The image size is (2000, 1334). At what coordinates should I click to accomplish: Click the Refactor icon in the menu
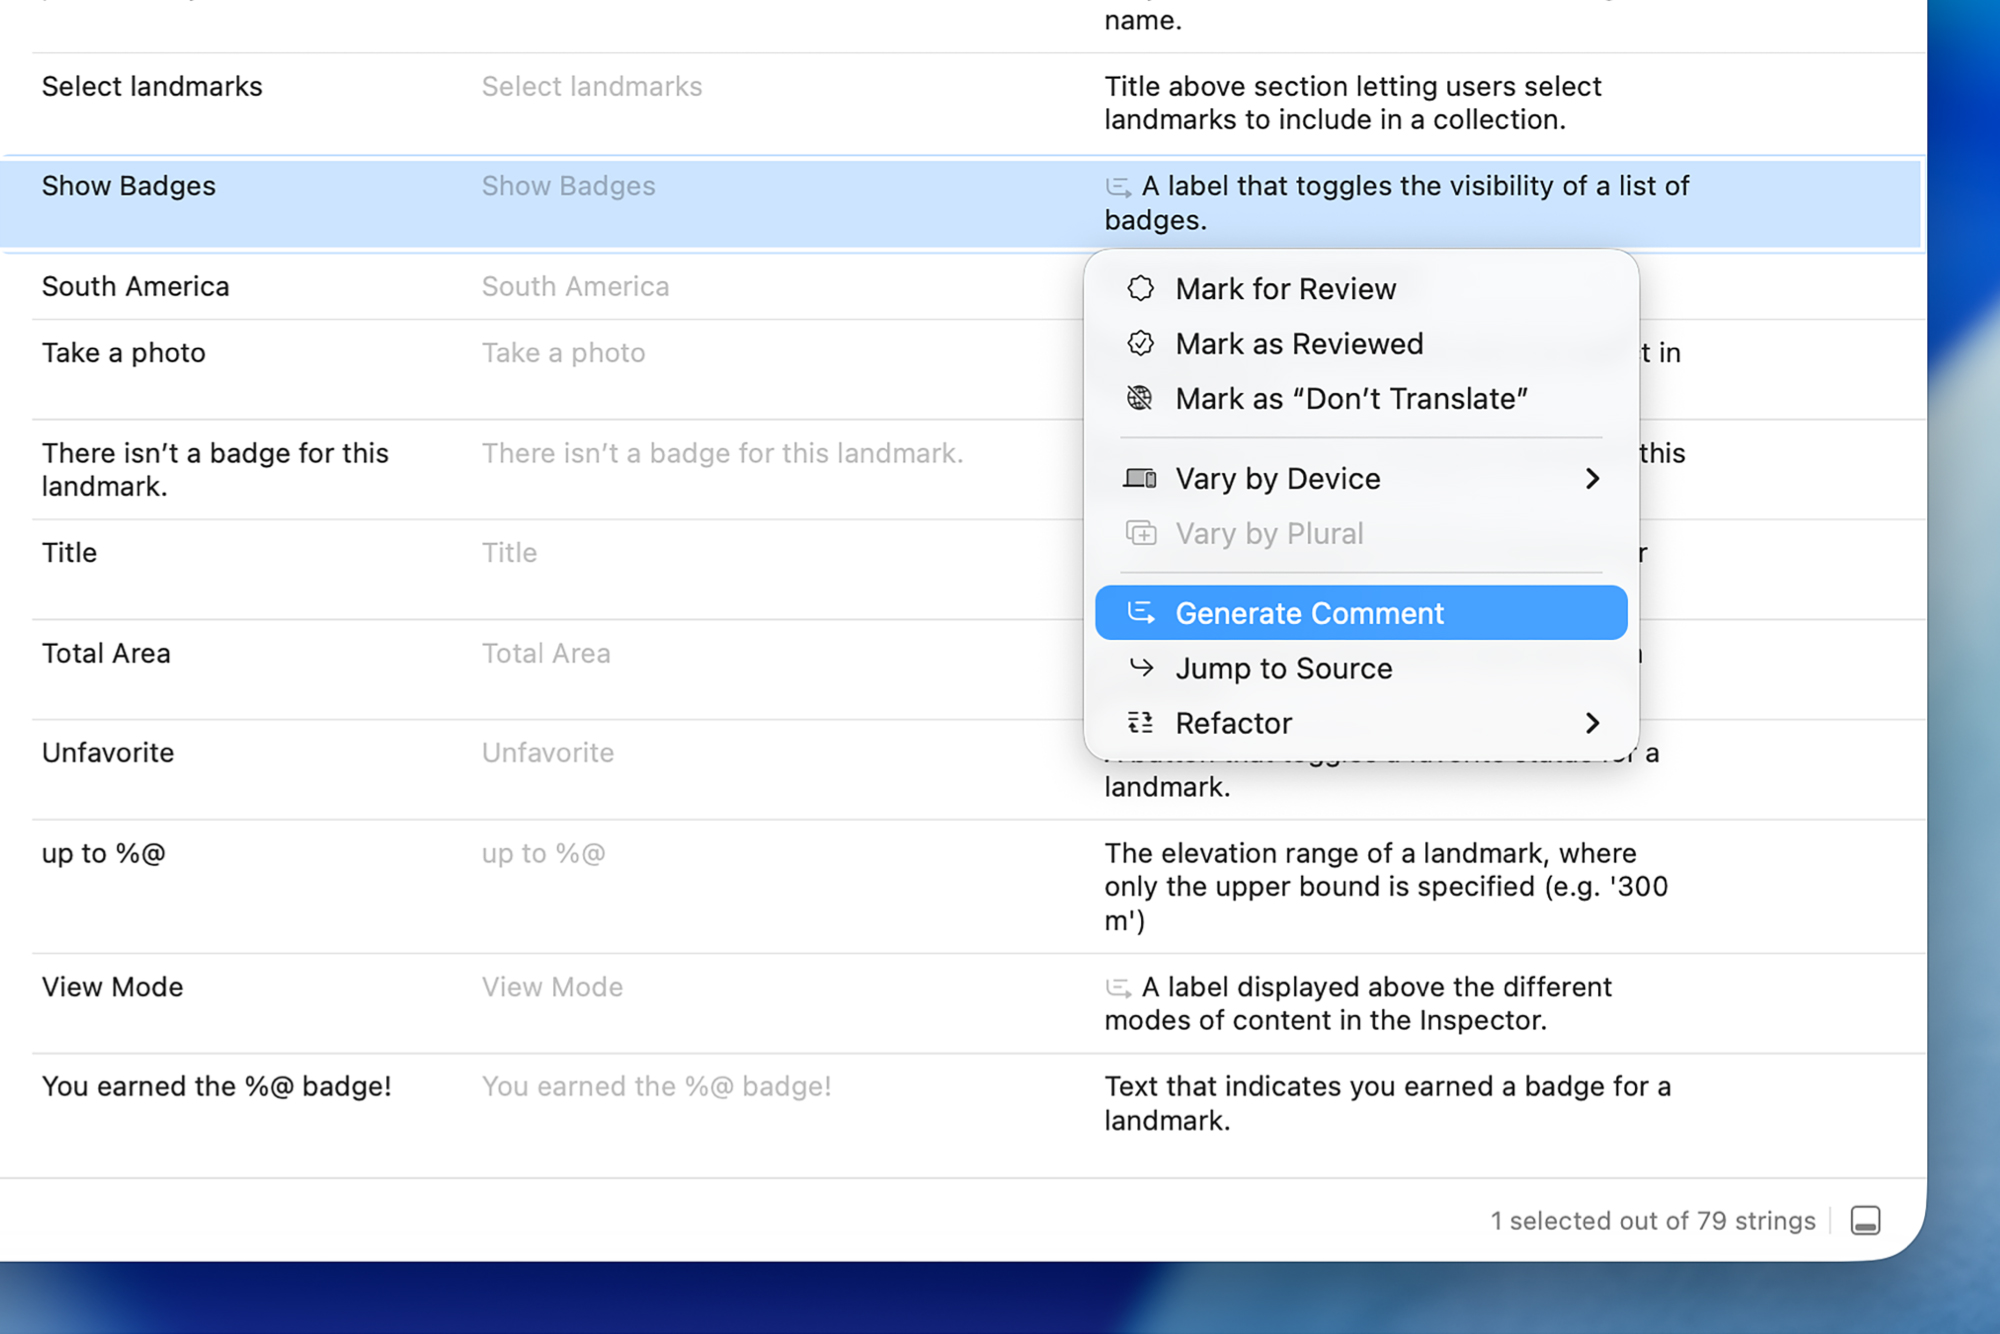1141,722
